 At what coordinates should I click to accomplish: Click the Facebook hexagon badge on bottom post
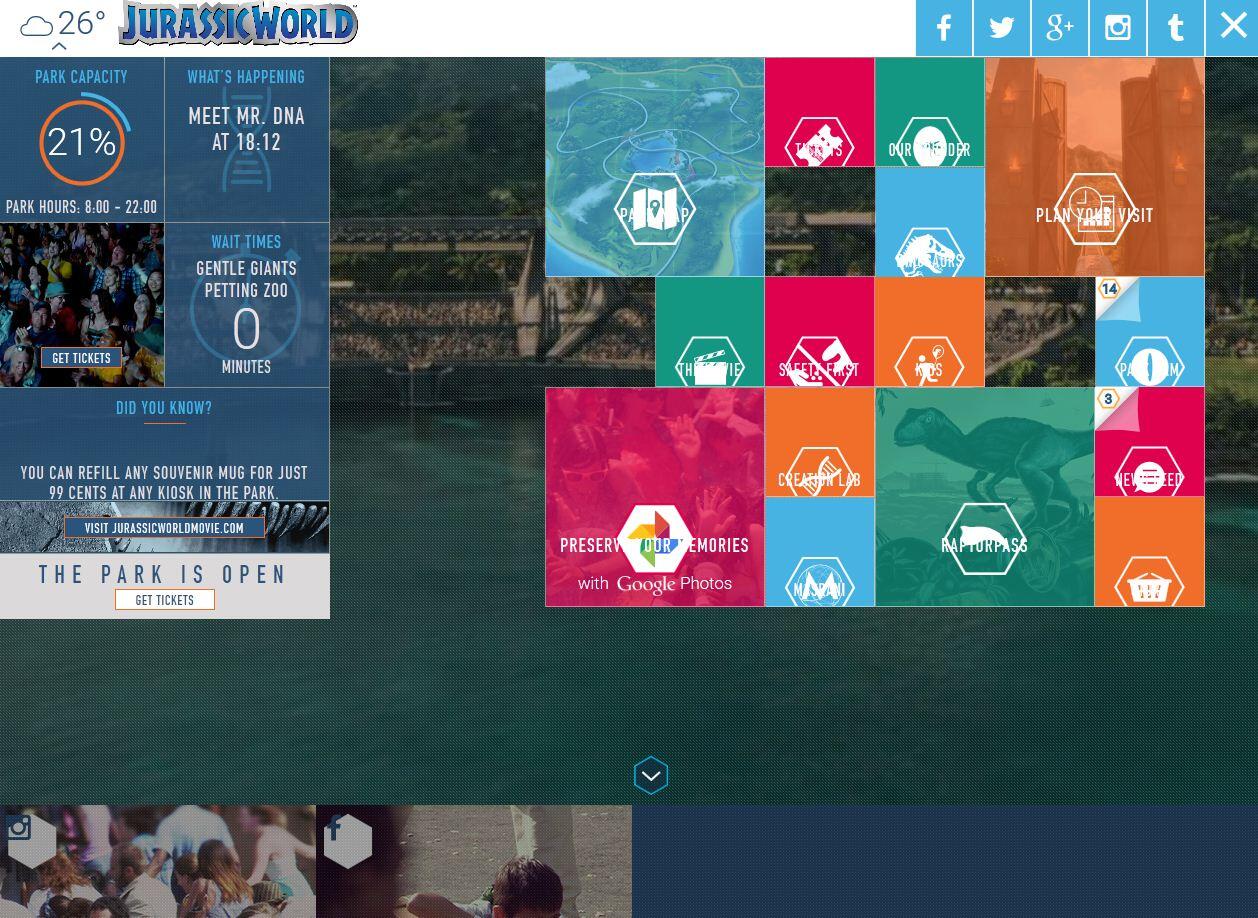click(x=347, y=840)
